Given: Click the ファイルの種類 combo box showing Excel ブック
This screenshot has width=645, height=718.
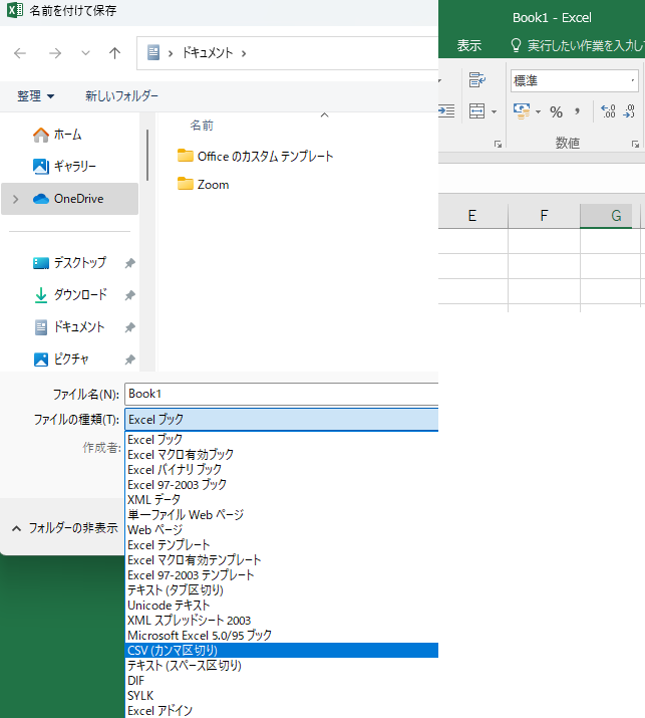Looking at the screenshot, I should [x=281, y=419].
